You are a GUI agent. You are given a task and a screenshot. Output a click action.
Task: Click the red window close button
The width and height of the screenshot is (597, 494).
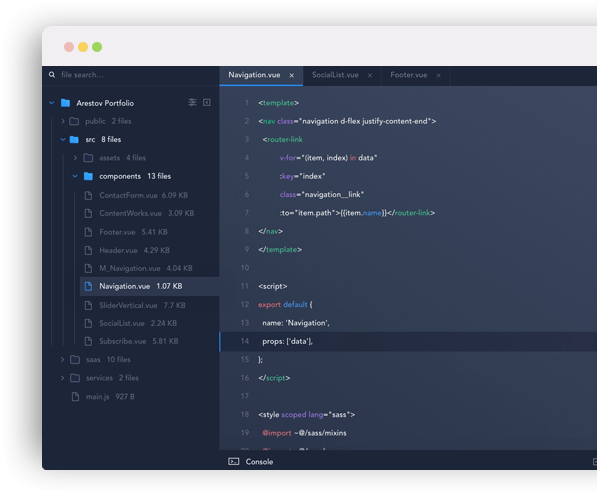tap(69, 47)
